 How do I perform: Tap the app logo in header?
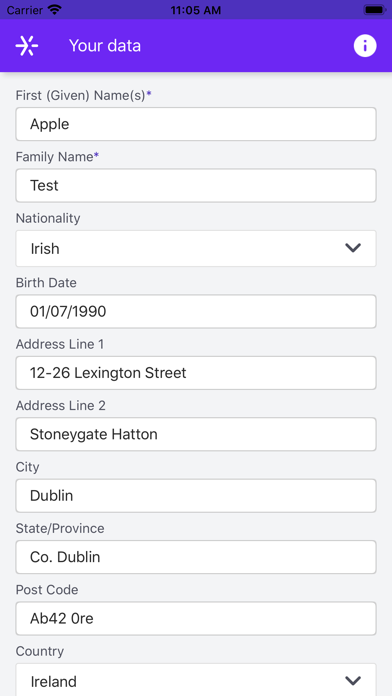pos(27,46)
